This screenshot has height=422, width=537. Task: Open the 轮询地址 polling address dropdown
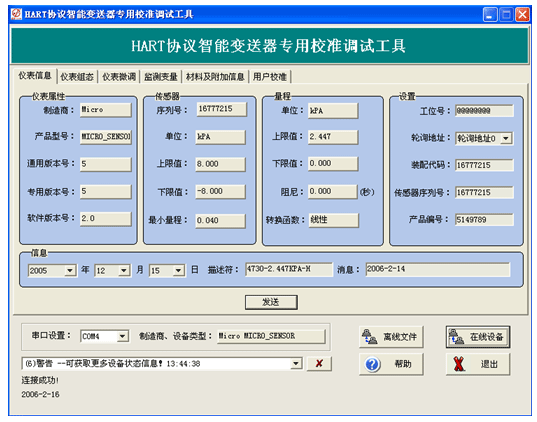click(x=506, y=138)
